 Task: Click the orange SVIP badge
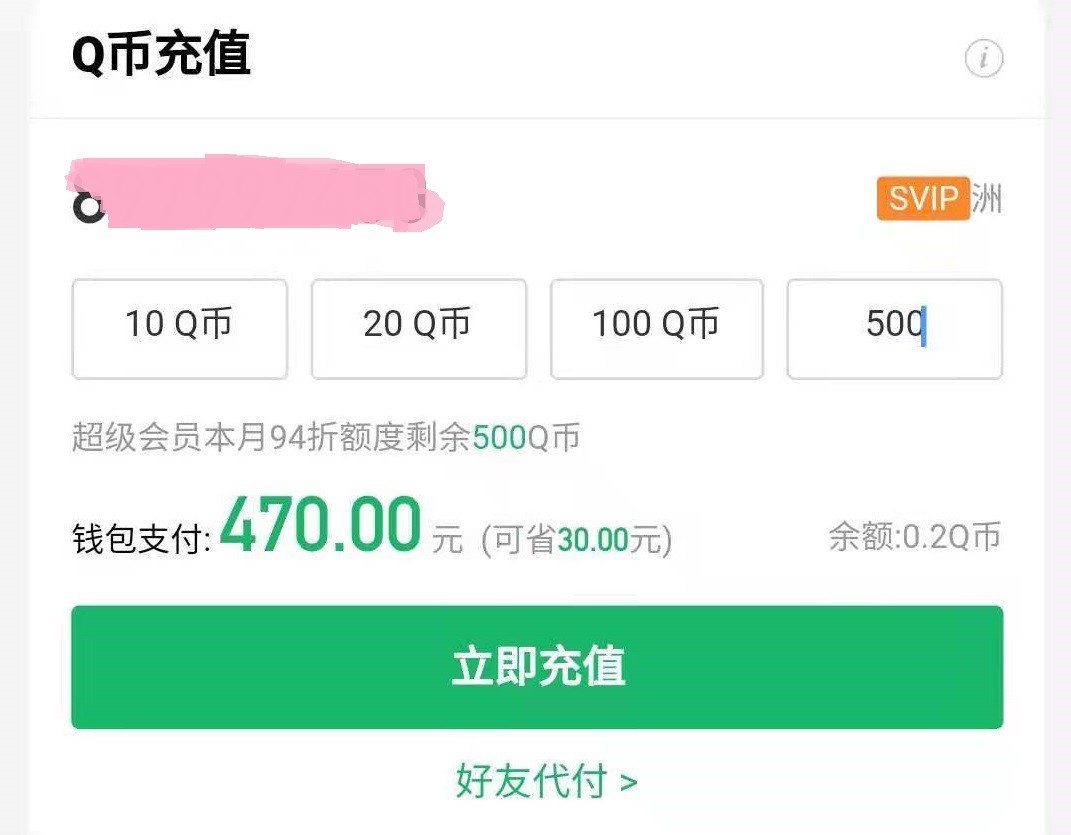click(923, 199)
